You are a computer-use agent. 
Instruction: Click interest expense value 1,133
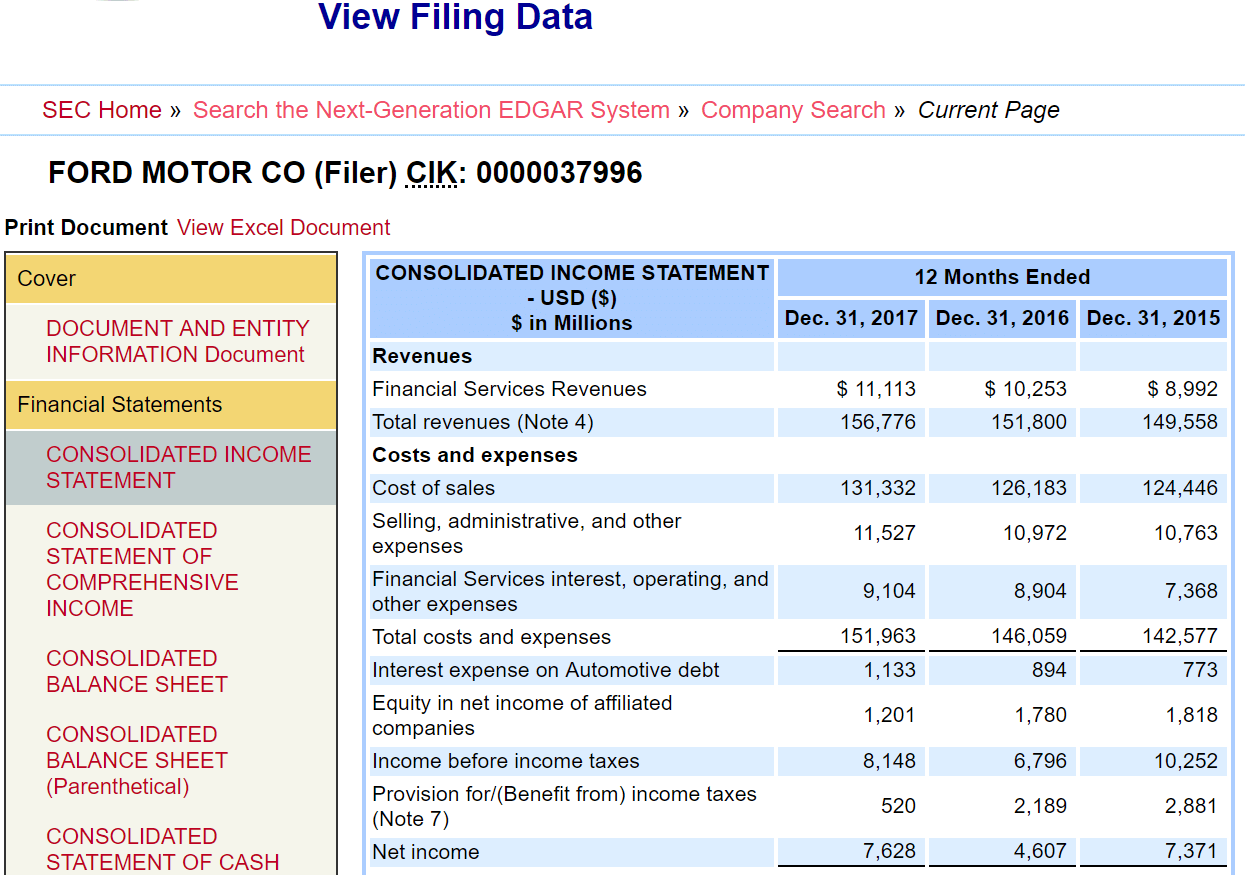(x=890, y=670)
